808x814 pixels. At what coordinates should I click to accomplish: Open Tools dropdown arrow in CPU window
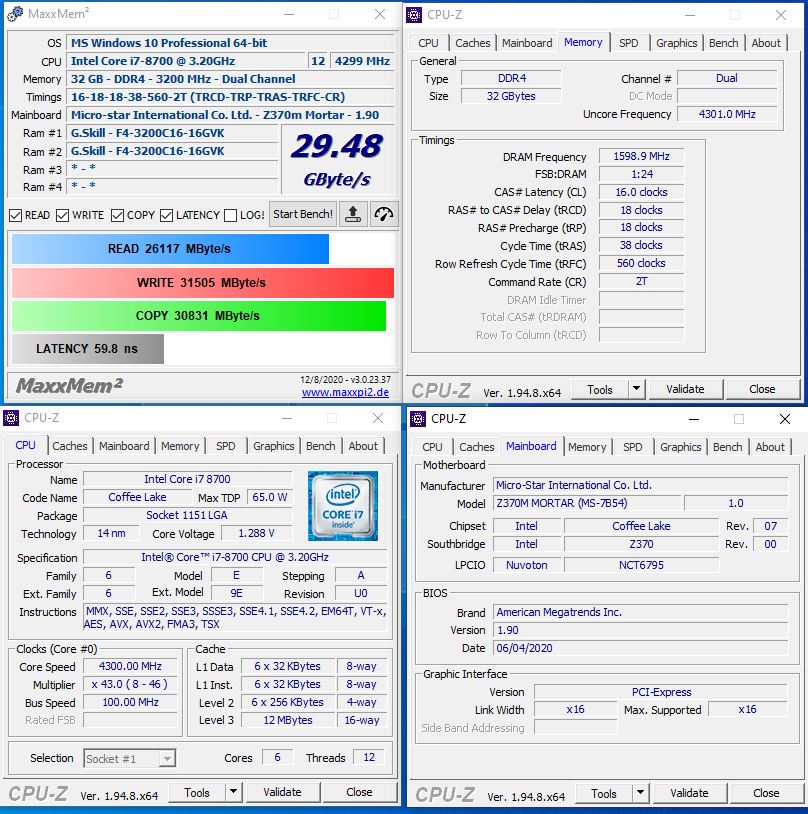233,792
